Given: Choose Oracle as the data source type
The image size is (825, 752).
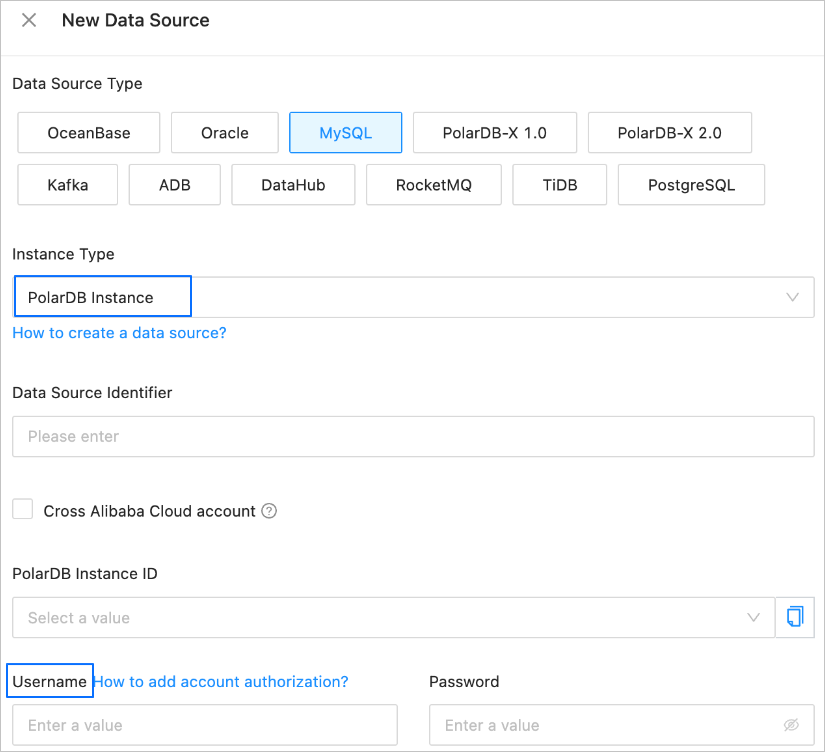Looking at the screenshot, I should click(x=225, y=133).
